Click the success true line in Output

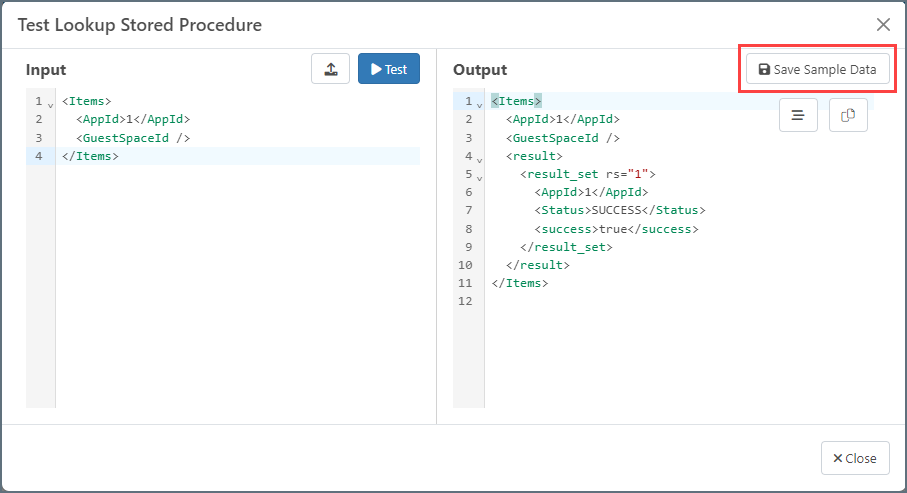[x=615, y=228]
